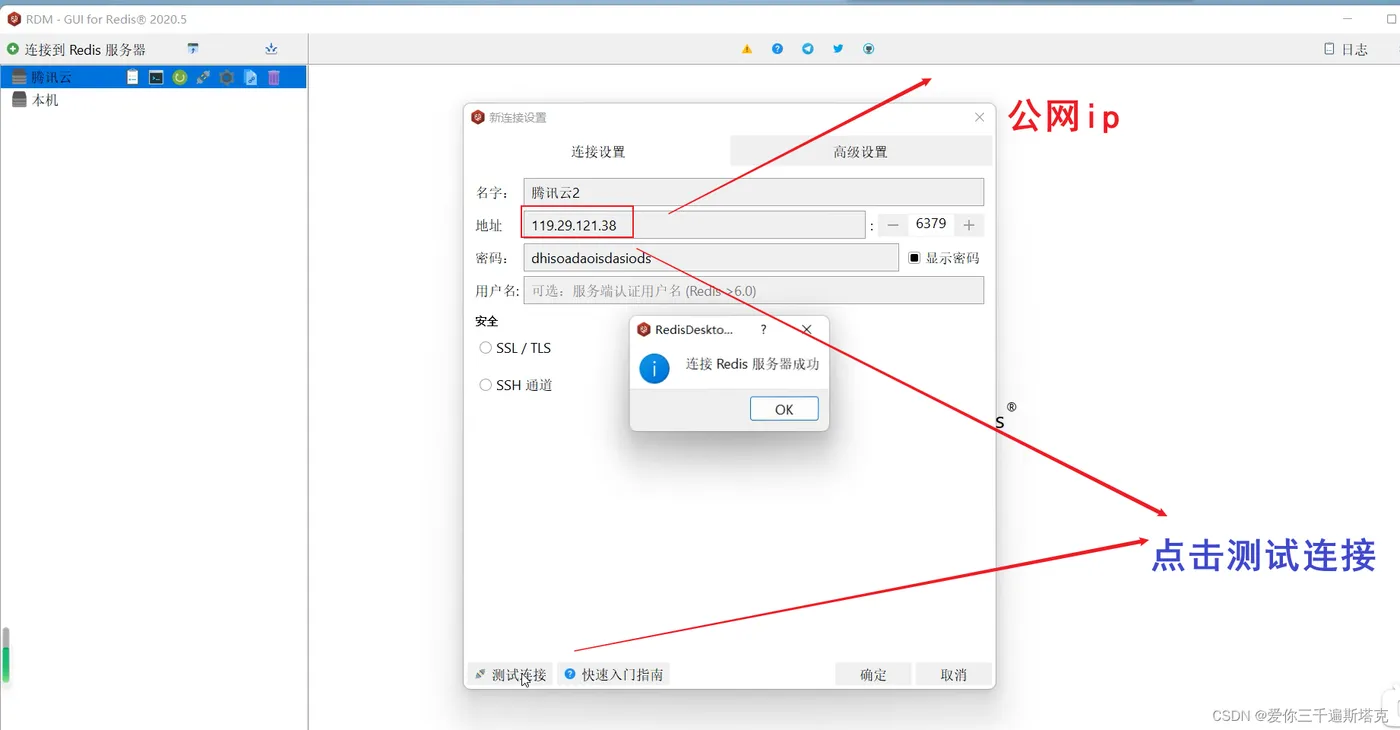The image size is (1400, 730).
Task: Open the Twitter bird icon
Action: pyautogui.click(x=838, y=49)
